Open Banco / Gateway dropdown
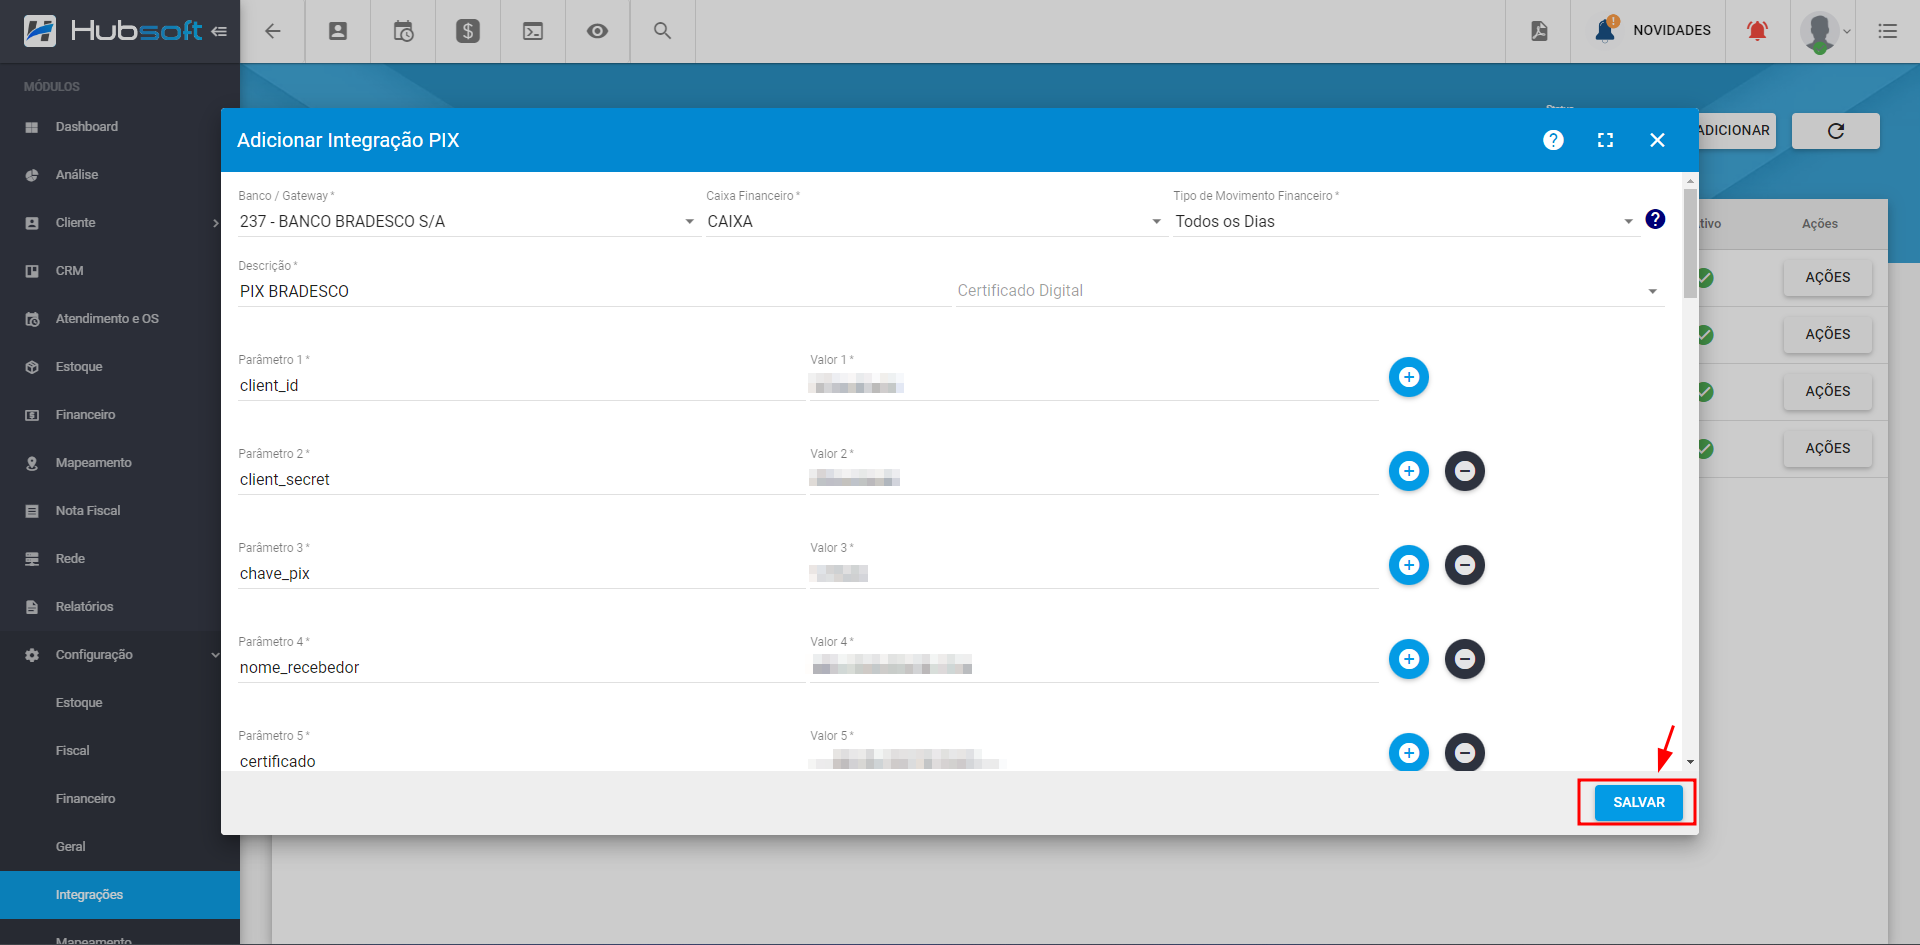 point(467,221)
